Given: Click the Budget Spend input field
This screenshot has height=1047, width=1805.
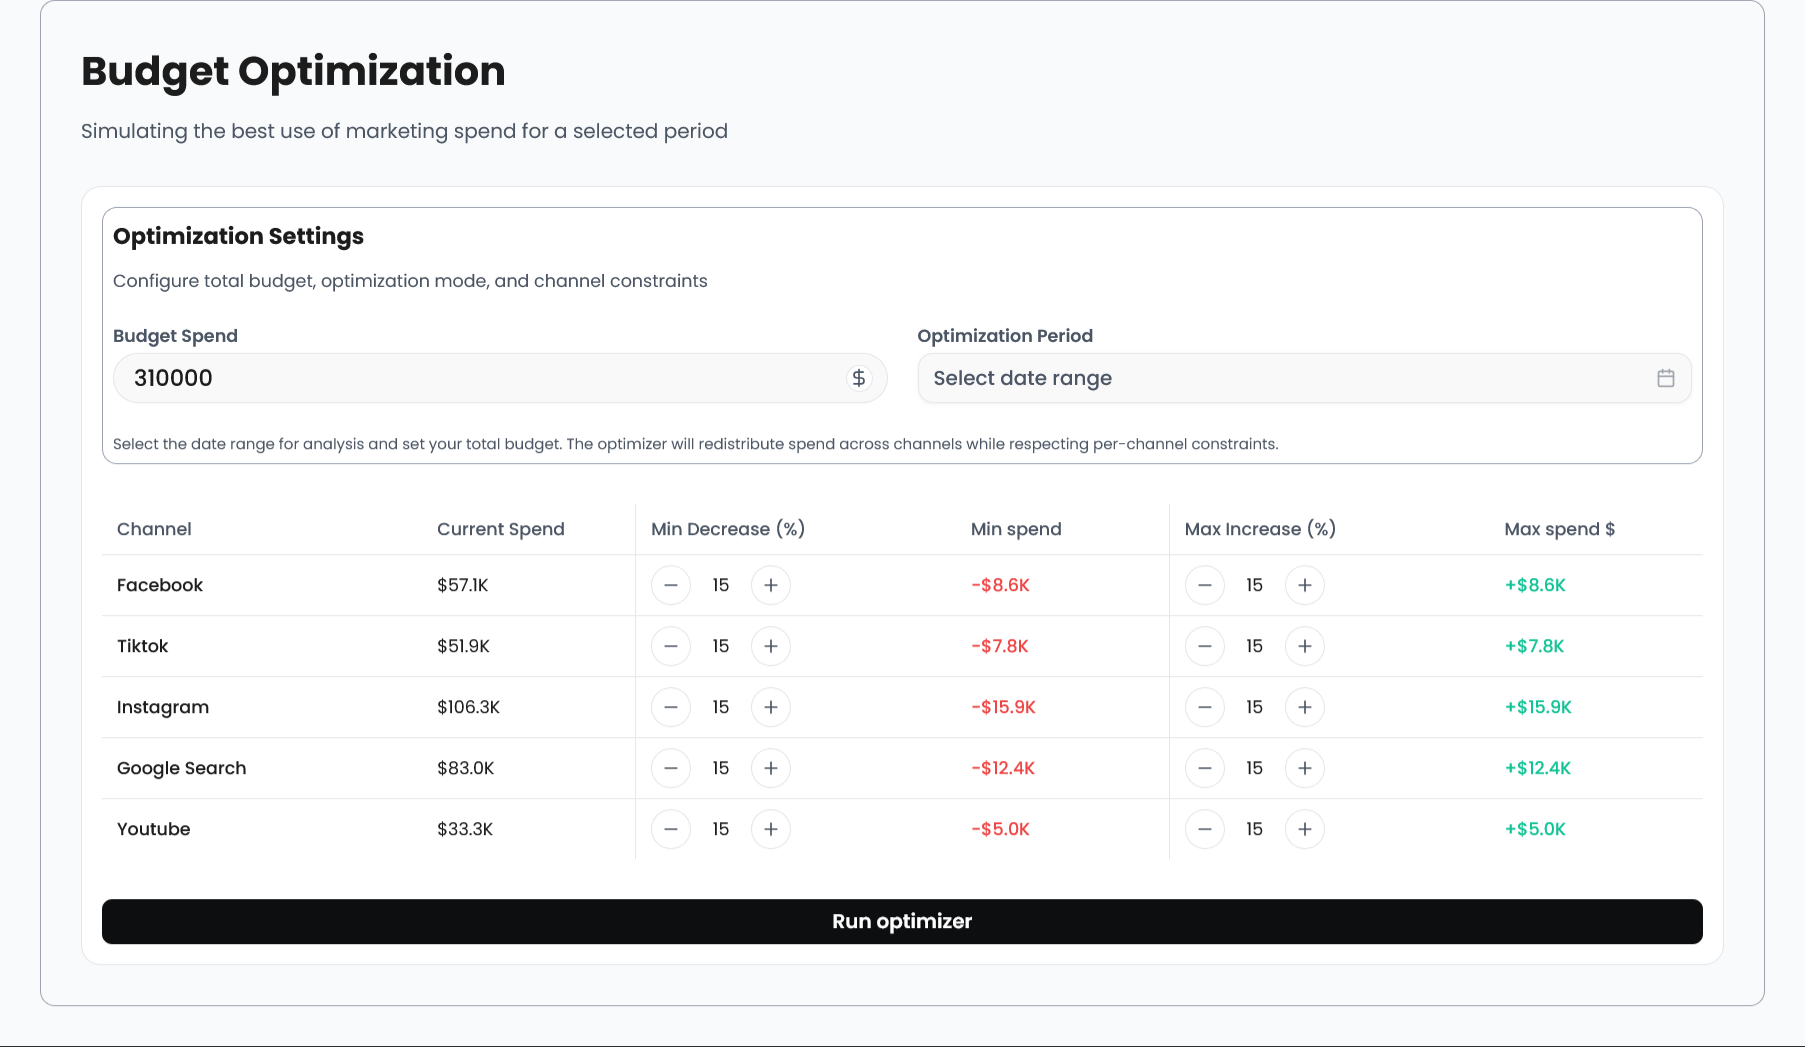Looking at the screenshot, I should [x=480, y=378].
